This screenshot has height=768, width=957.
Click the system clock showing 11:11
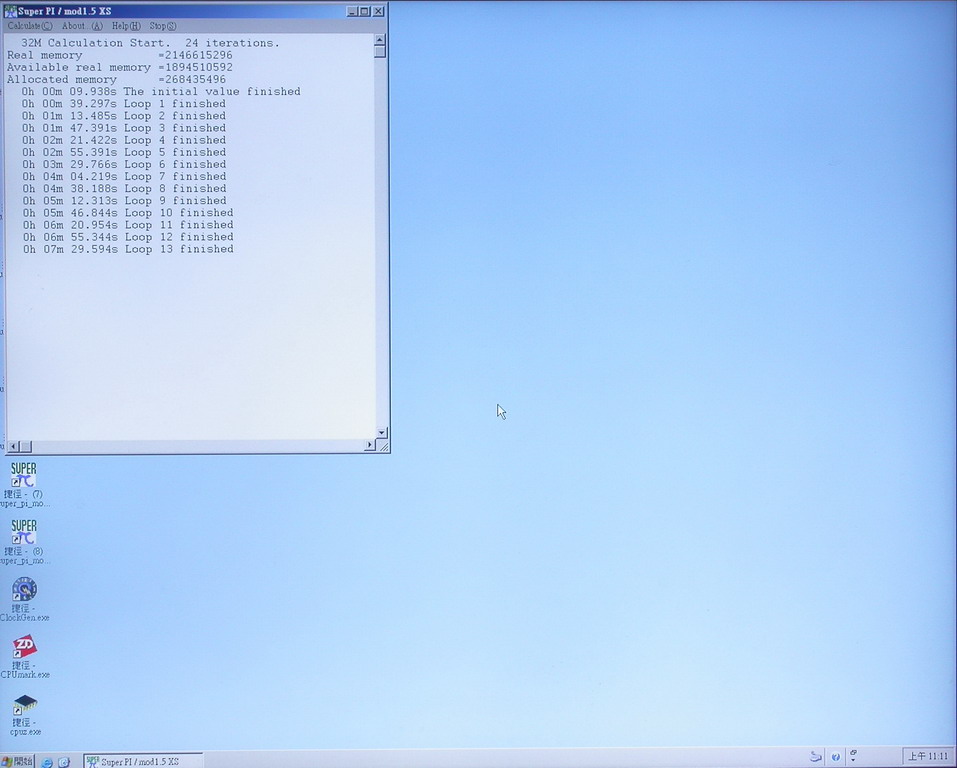(x=928, y=756)
